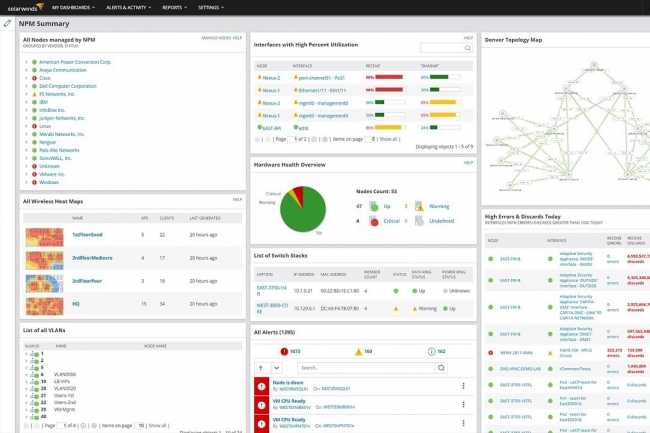
Task: Click the pencil edit icon beside NPM Summary
Action: coord(8,22)
